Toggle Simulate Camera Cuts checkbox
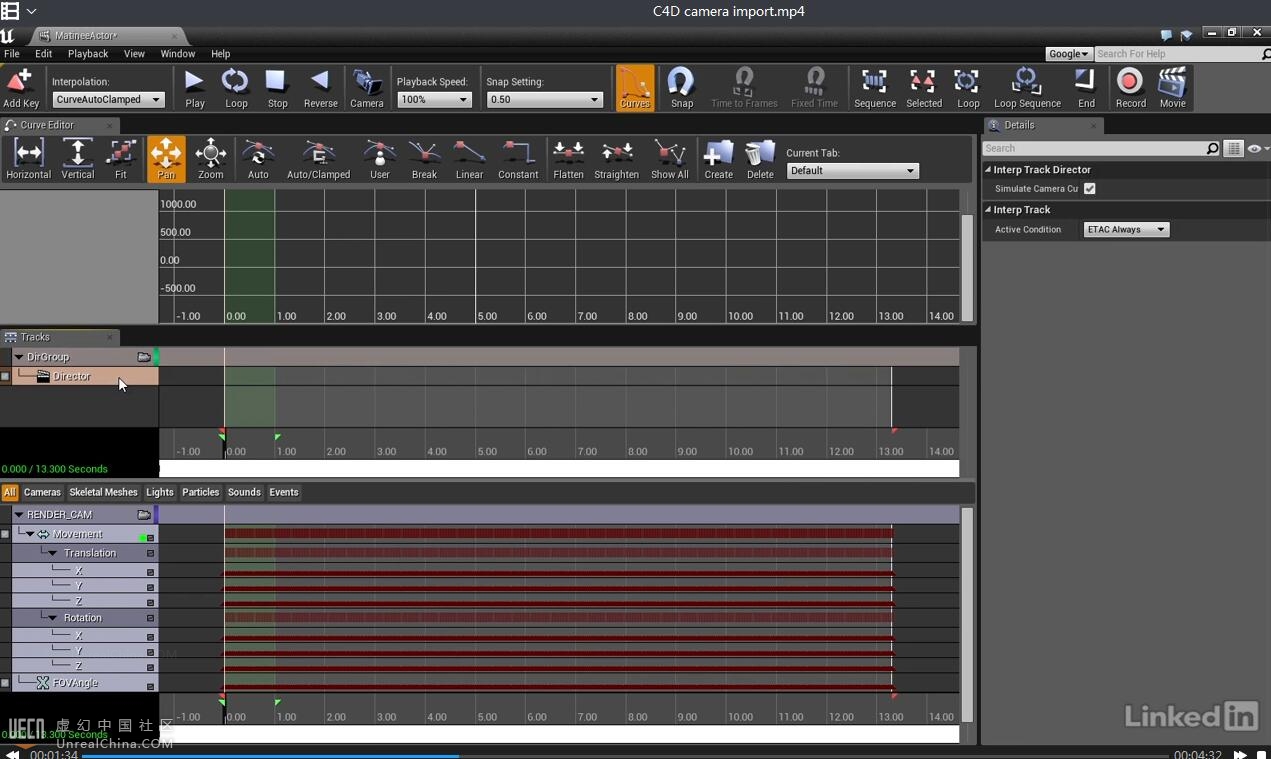The height and width of the screenshot is (759, 1271). click(x=1090, y=188)
